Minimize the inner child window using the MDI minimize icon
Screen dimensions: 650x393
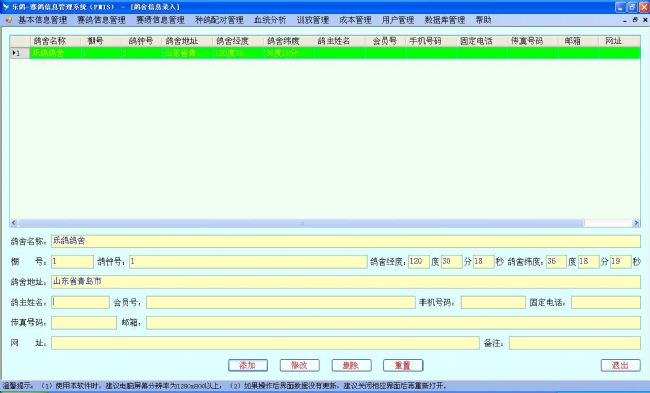point(625,19)
